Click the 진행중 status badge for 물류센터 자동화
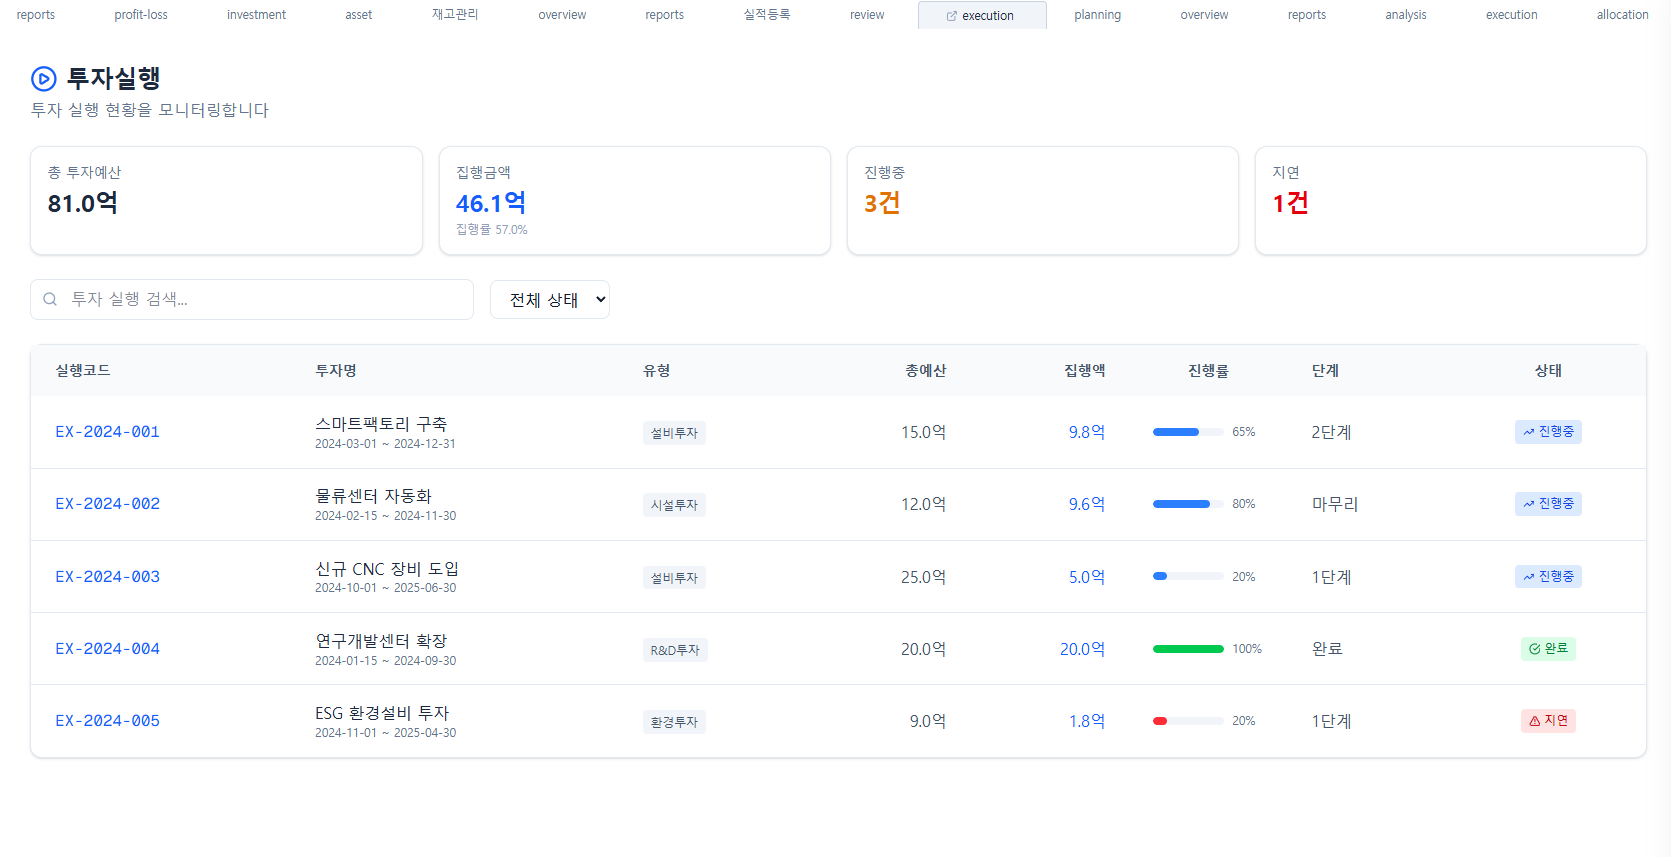Image resolution: width=1671 pixels, height=857 pixels. pyautogui.click(x=1547, y=504)
